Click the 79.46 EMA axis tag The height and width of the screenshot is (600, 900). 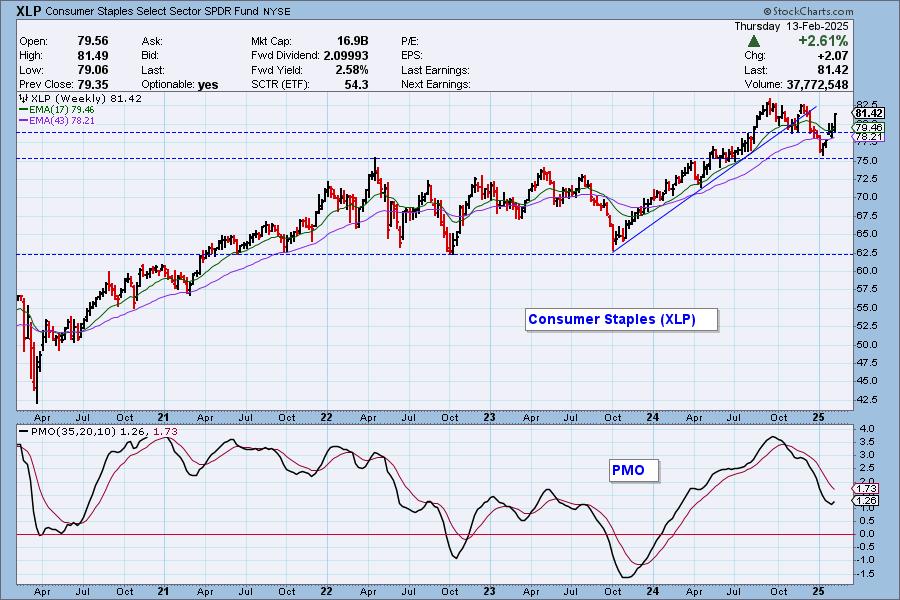pos(869,127)
